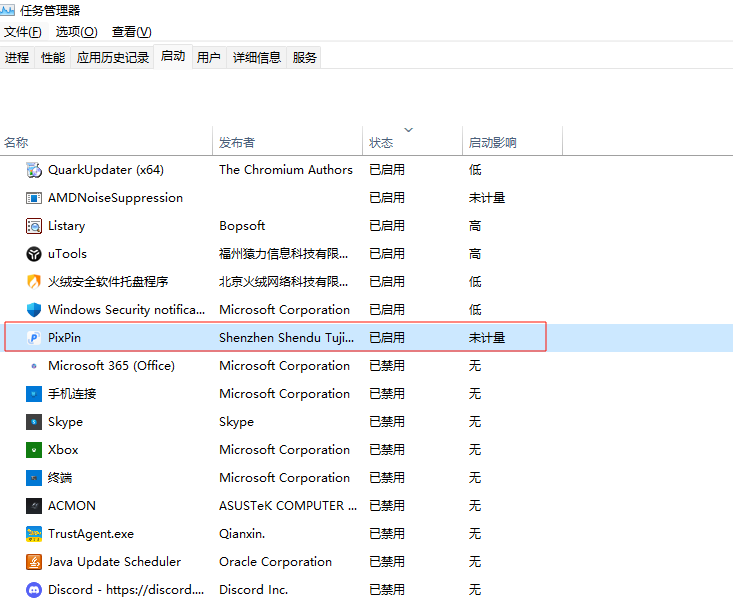This screenshot has height=600, width=733.
Task: Open the 选项(O) menu
Action: (x=77, y=32)
